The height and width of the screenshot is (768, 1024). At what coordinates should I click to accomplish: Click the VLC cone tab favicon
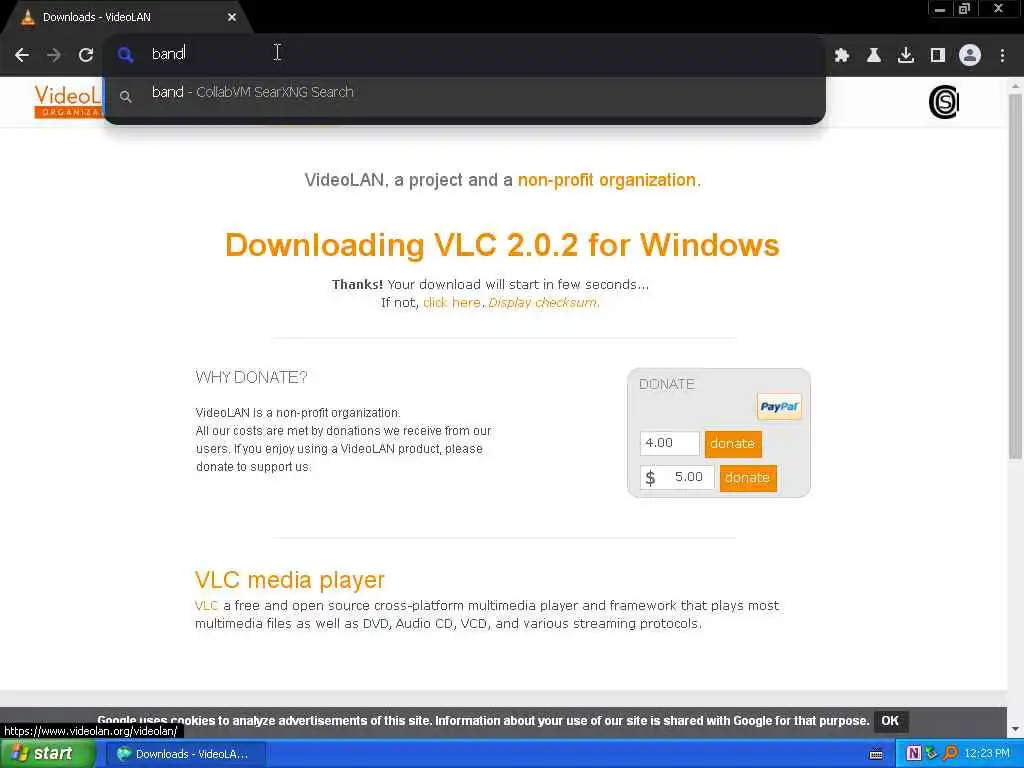pyautogui.click(x=27, y=18)
